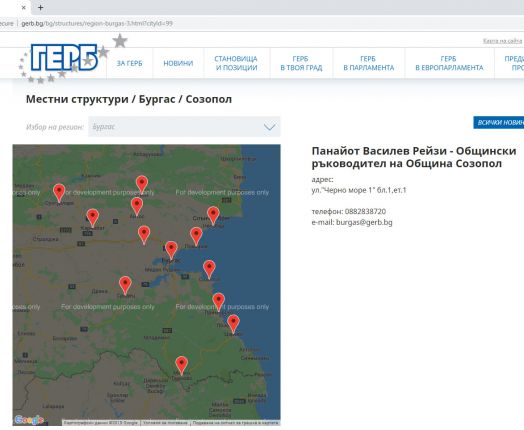Click the ВСИЧКИ НОВИНИ button

499,123
